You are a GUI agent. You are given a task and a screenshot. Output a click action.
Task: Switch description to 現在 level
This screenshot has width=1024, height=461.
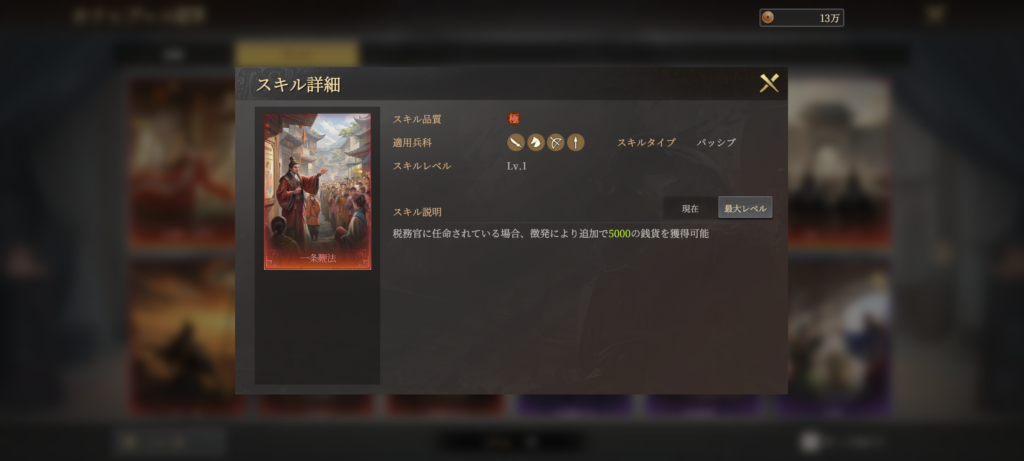click(690, 209)
